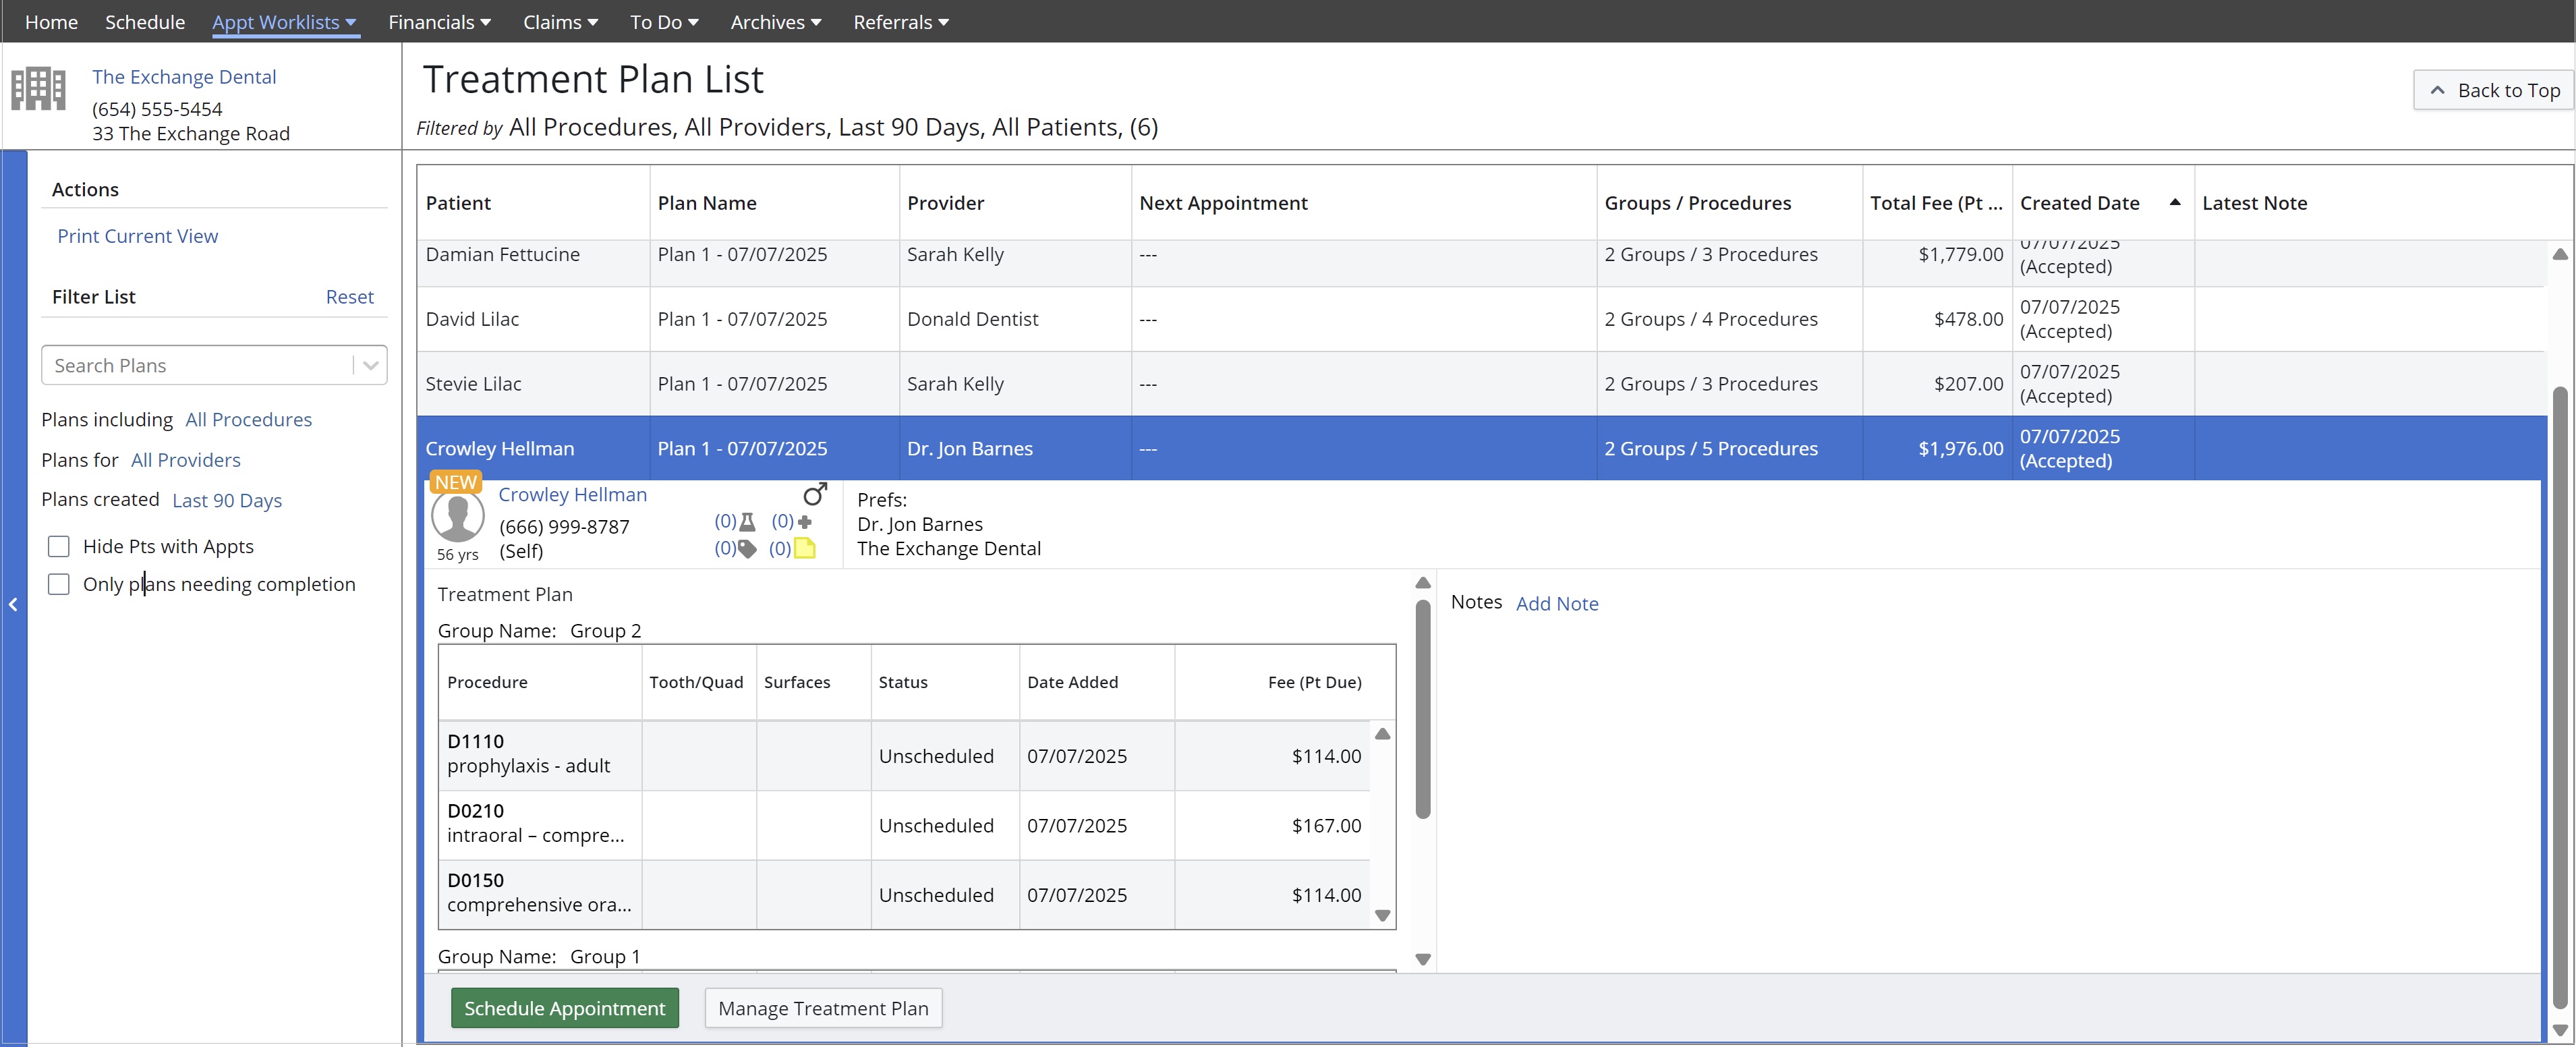
Task: Click the treatment plan panel scrollbar thumb
Action: (x=1423, y=708)
